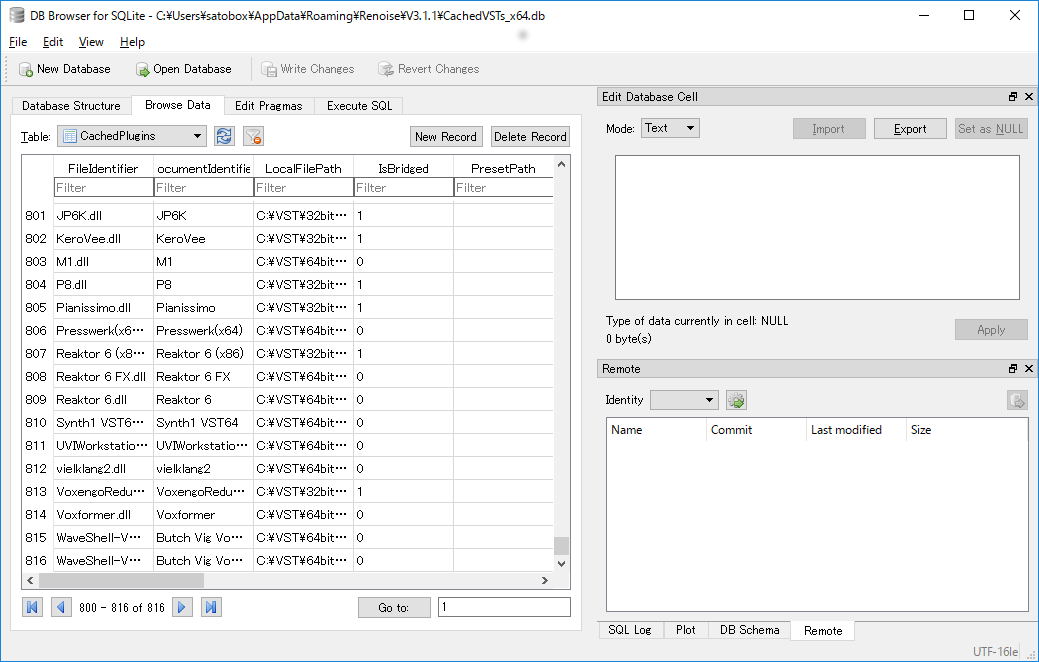Click the Import cell button
Screen dimensions: 1039x662
pyautogui.click(x=829, y=129)
